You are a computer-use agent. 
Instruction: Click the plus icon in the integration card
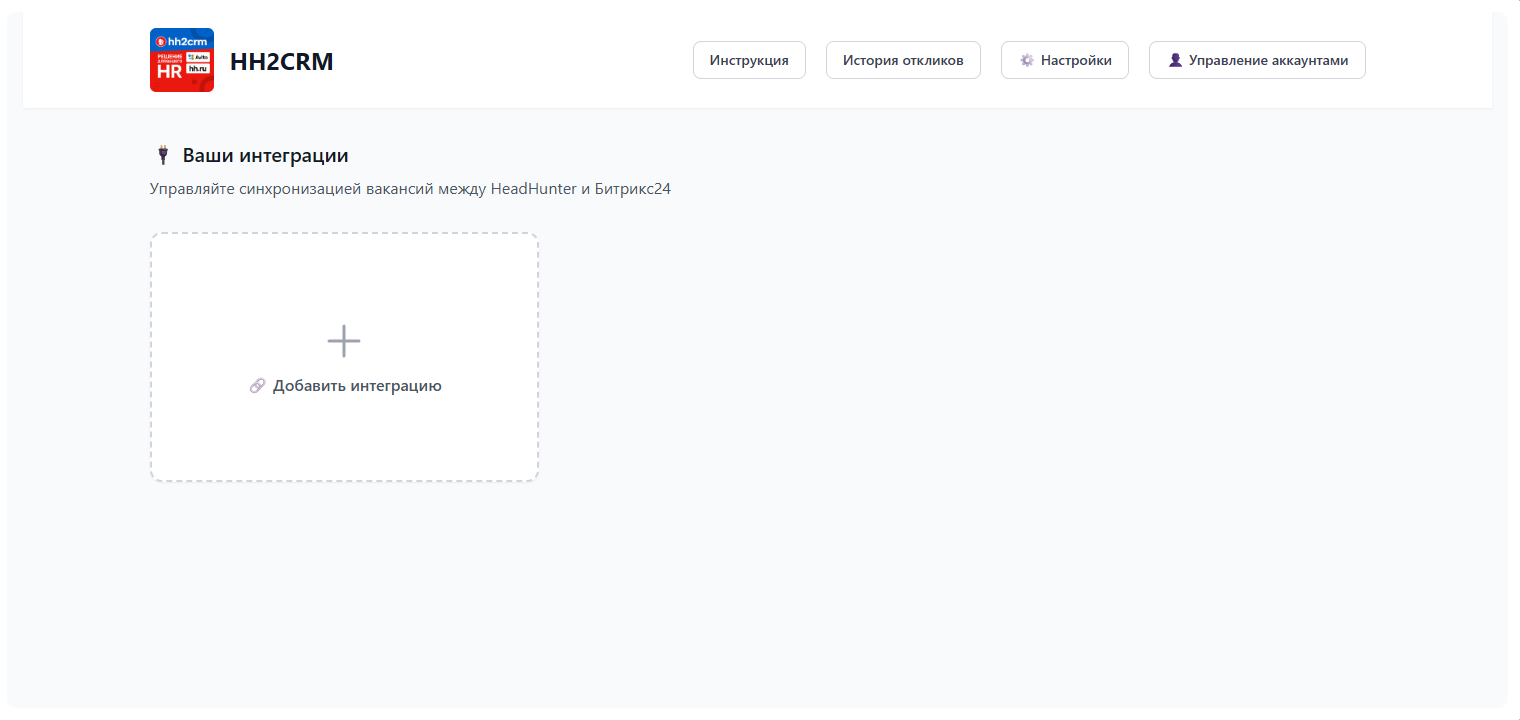click(344, 340)
